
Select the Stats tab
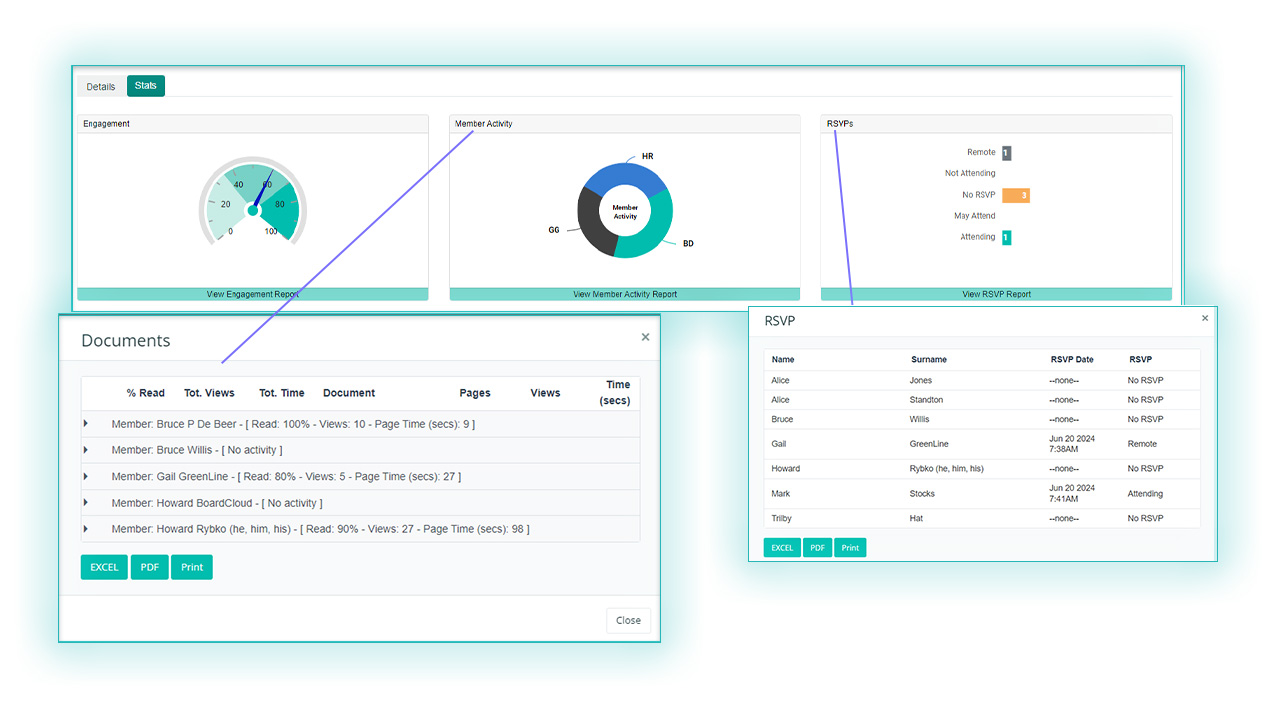tap(146, 86)
